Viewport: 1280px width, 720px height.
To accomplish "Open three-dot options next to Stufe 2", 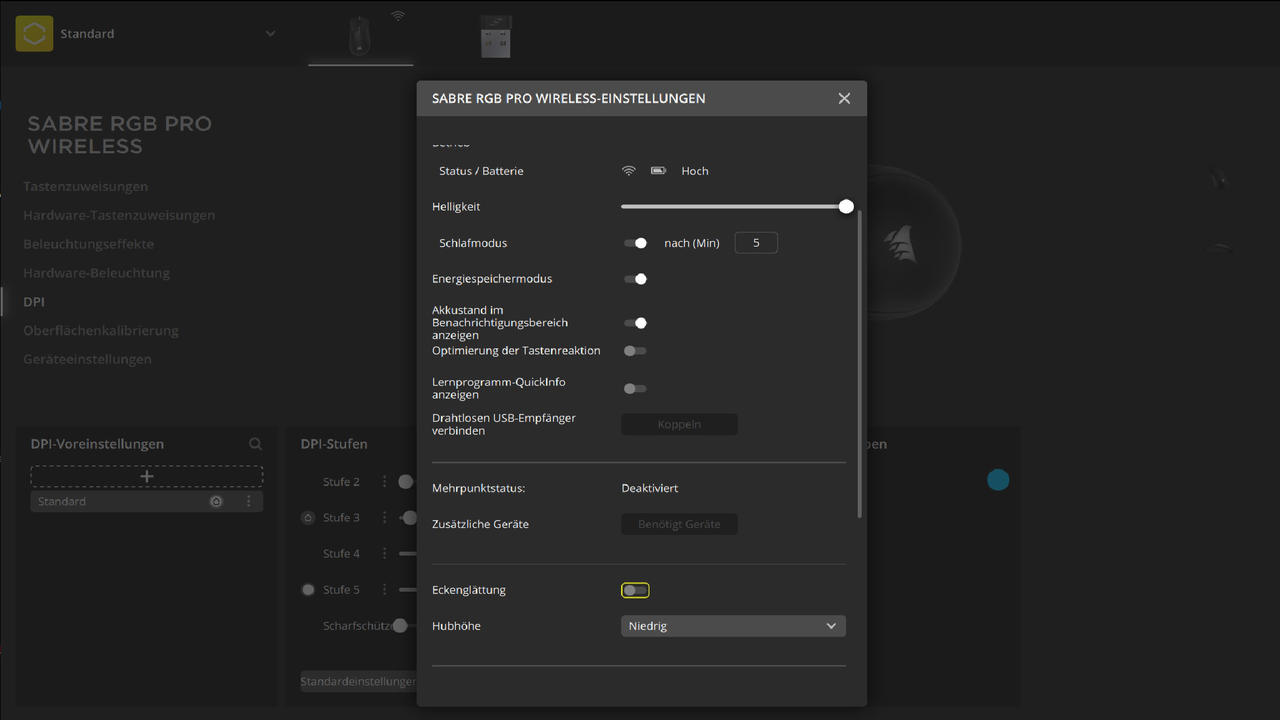I will [x=384, y=482].
